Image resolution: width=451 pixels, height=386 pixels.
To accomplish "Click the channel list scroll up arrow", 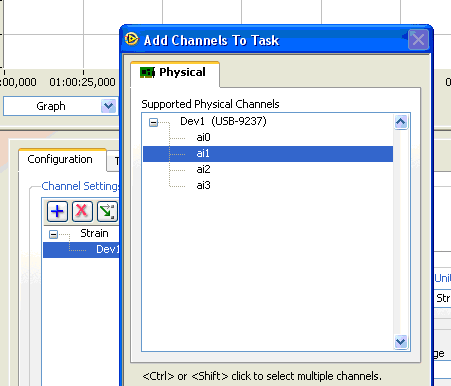I will point(401,122).
